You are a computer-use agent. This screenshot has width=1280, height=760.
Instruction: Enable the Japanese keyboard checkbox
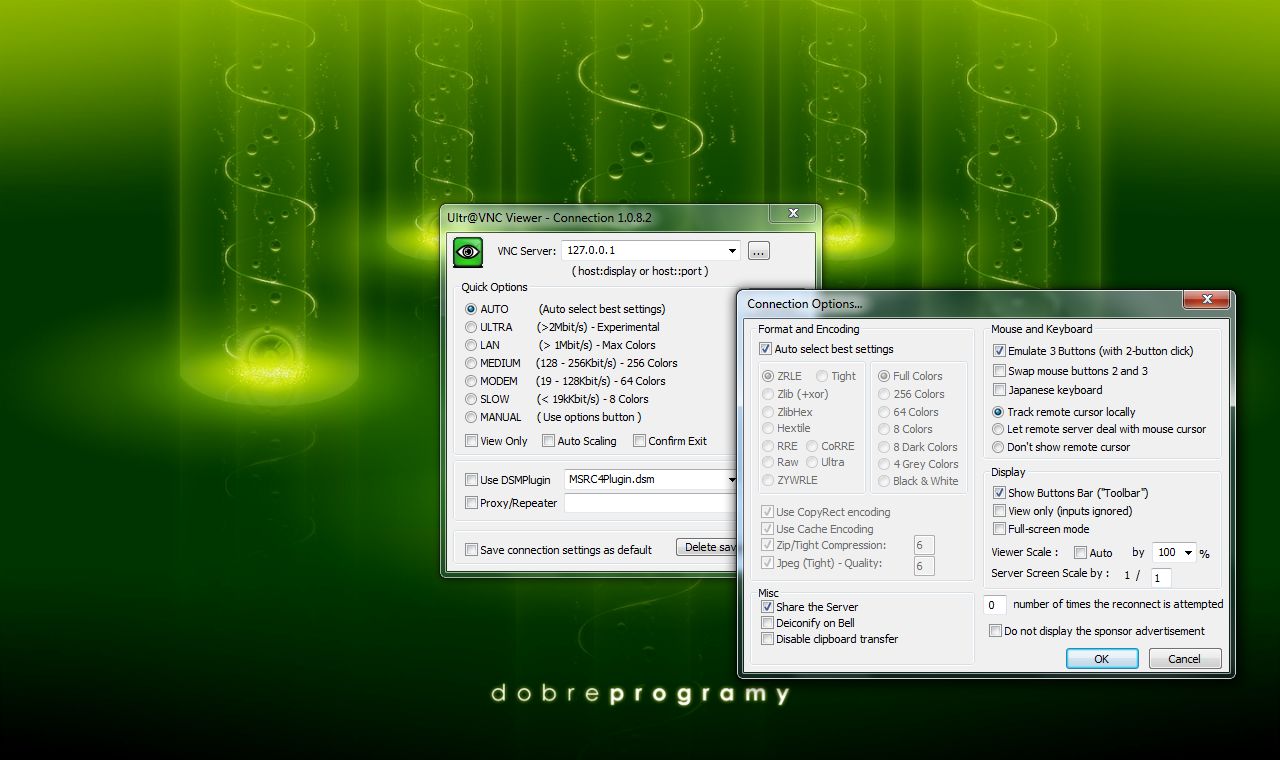pos(999,390)
